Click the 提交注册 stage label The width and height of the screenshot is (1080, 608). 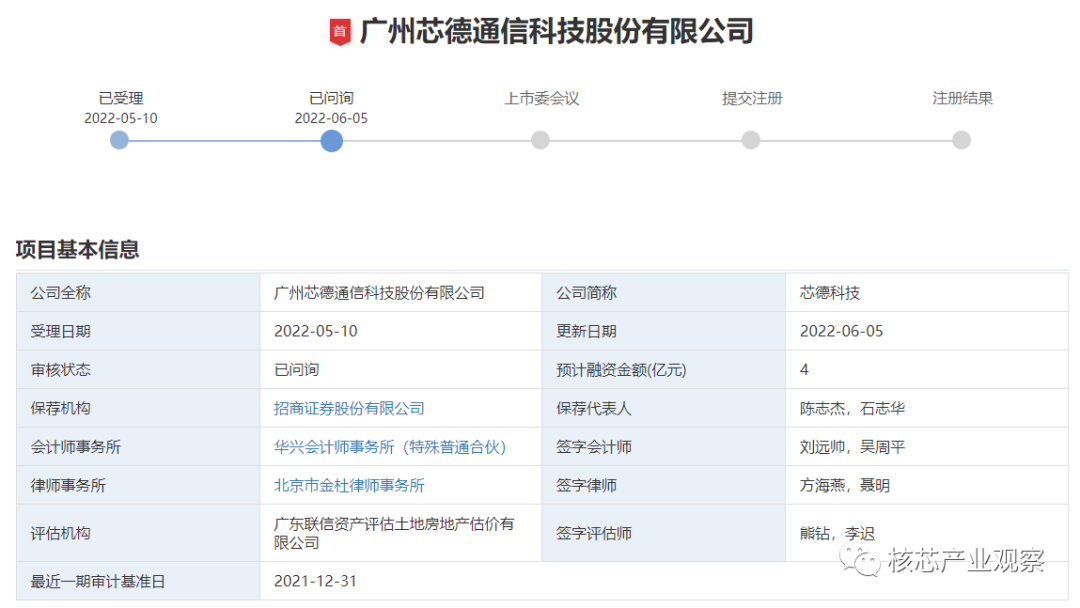pyautogui.click(x=752, y=98)
